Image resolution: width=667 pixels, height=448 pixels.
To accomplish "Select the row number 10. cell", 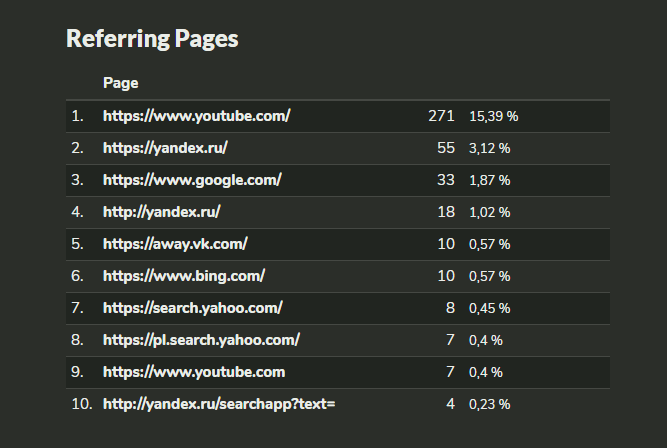I will pyautogui.click(x=82, y=404).
